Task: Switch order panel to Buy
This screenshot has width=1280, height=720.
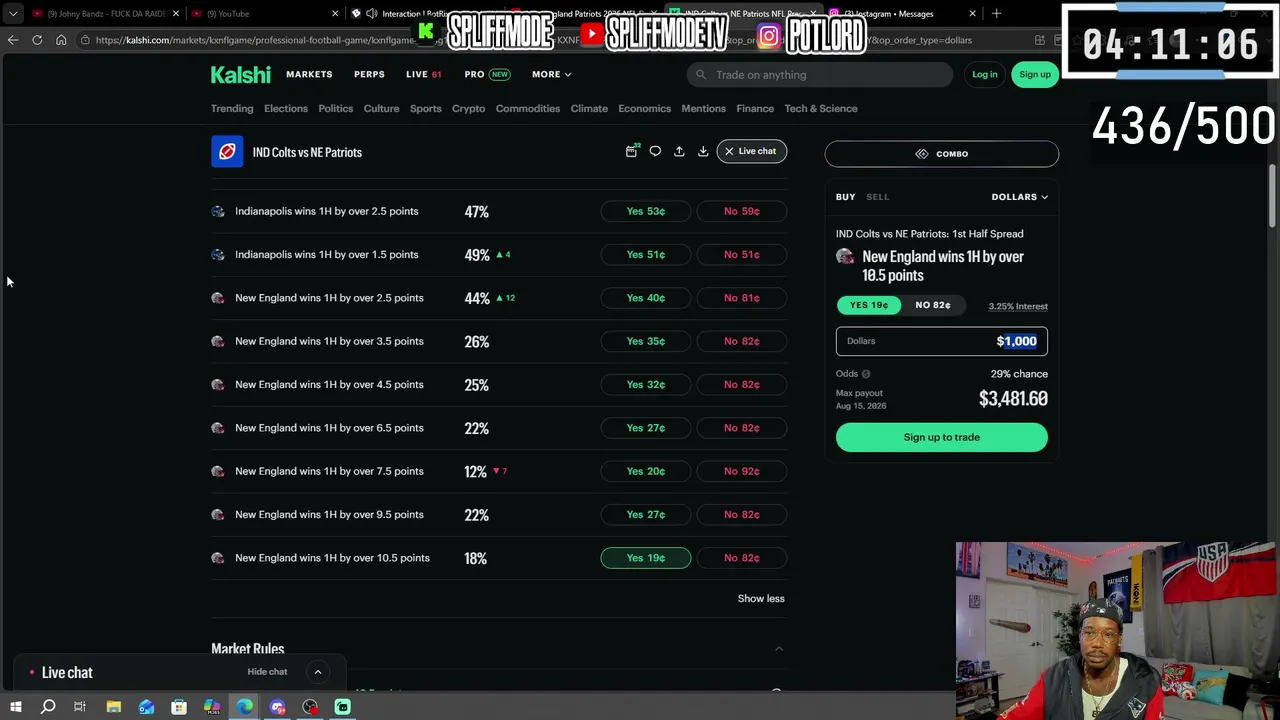Action: point(846,197)
